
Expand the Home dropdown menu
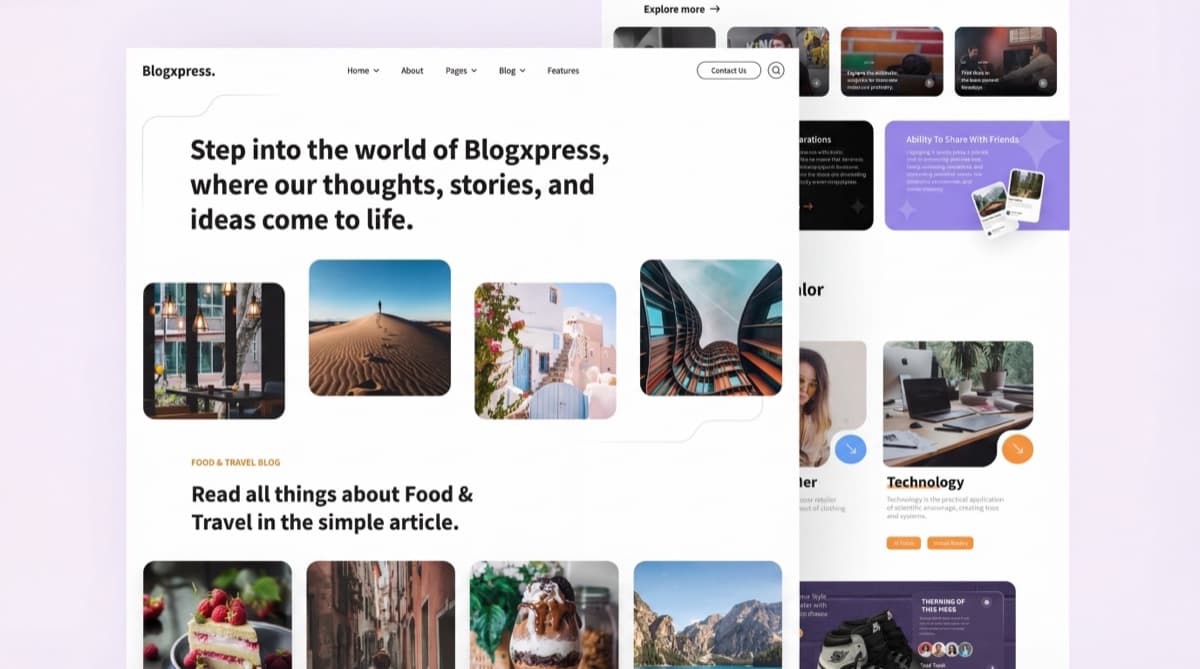point(363,71)
